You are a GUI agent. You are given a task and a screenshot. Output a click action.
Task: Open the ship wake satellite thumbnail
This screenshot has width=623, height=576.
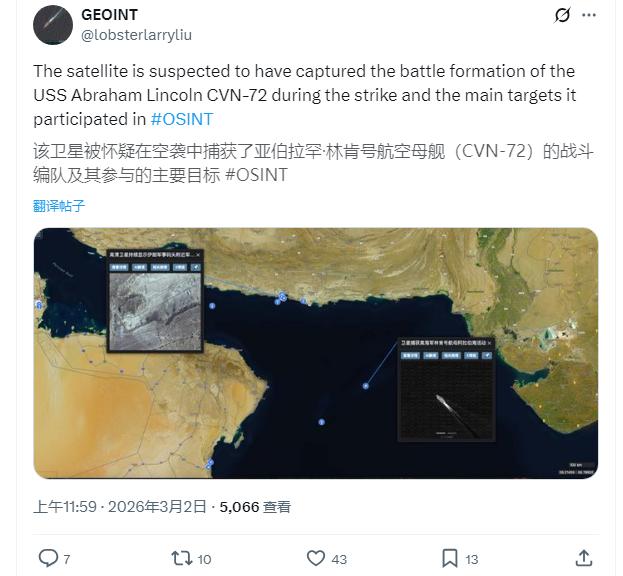(x=445, y=403)
